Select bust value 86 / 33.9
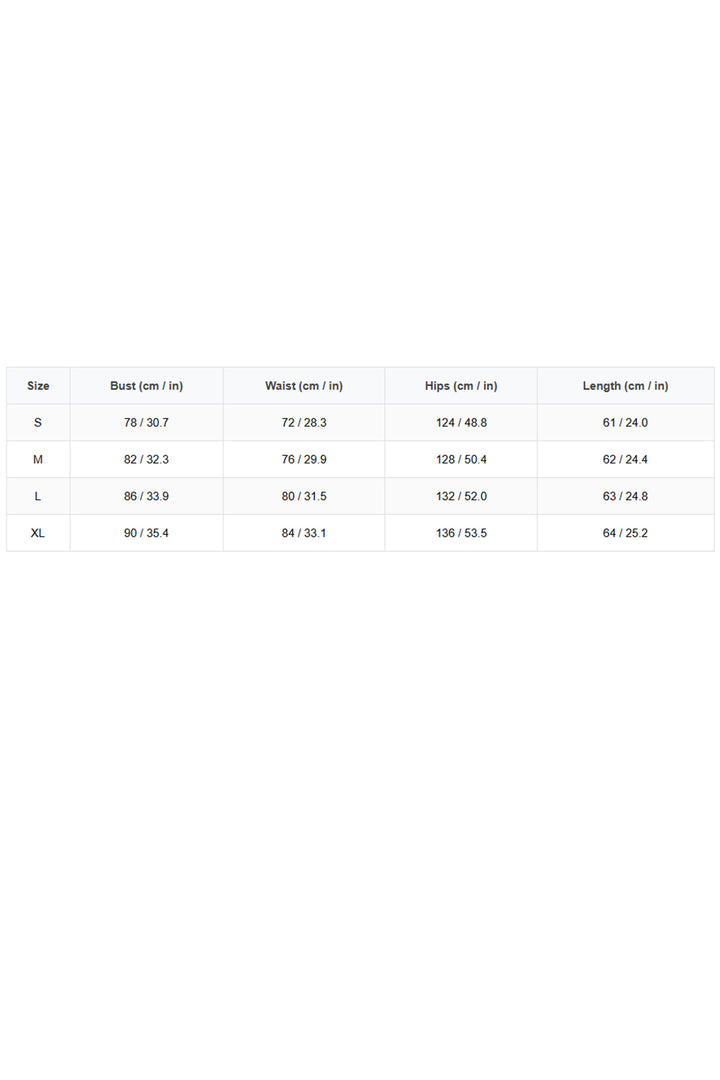The height and width of the screenshot is (1080, 720). click(146, 496)
